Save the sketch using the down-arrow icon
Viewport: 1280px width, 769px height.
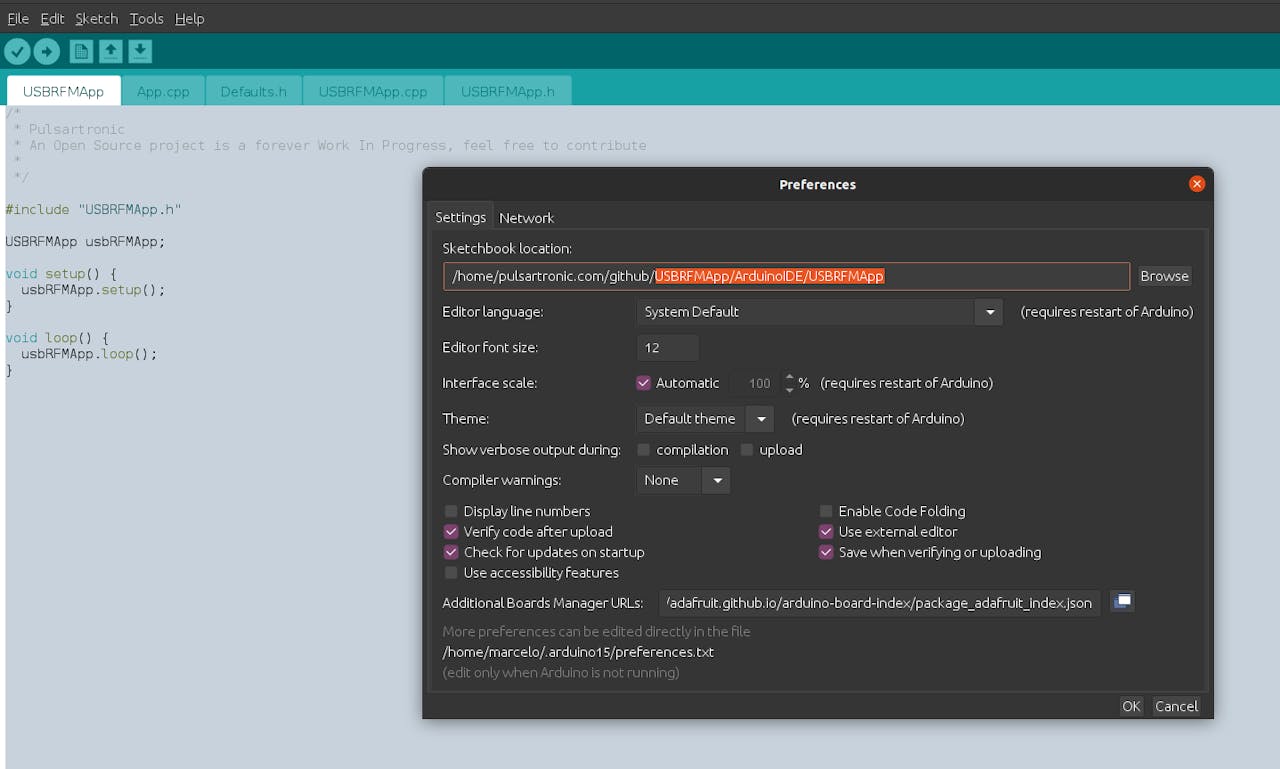[x=140, y=51]
